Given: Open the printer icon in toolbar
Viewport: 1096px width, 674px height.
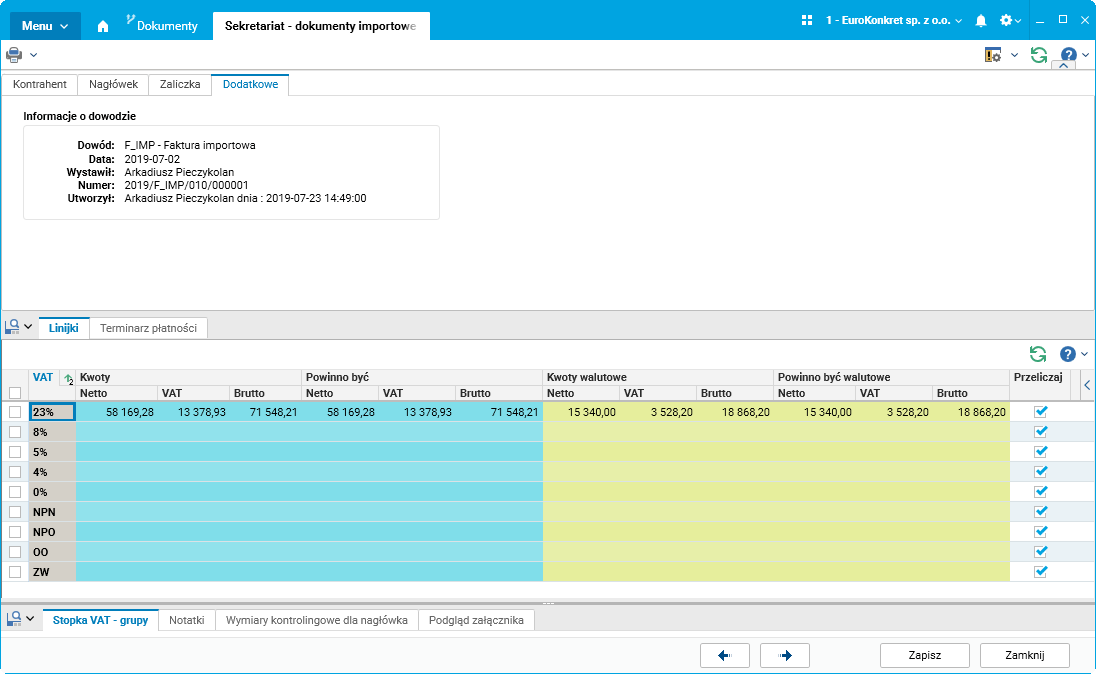Looking at the screenshot, I should click(14, 54).
